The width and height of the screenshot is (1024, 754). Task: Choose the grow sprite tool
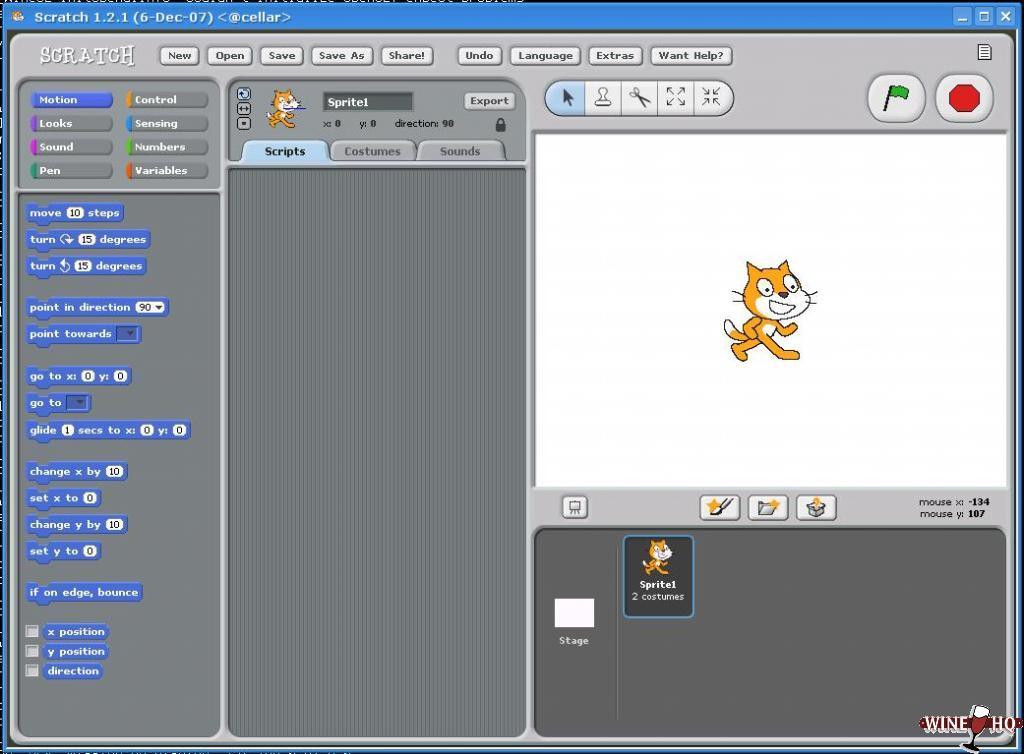coord(676,98)
